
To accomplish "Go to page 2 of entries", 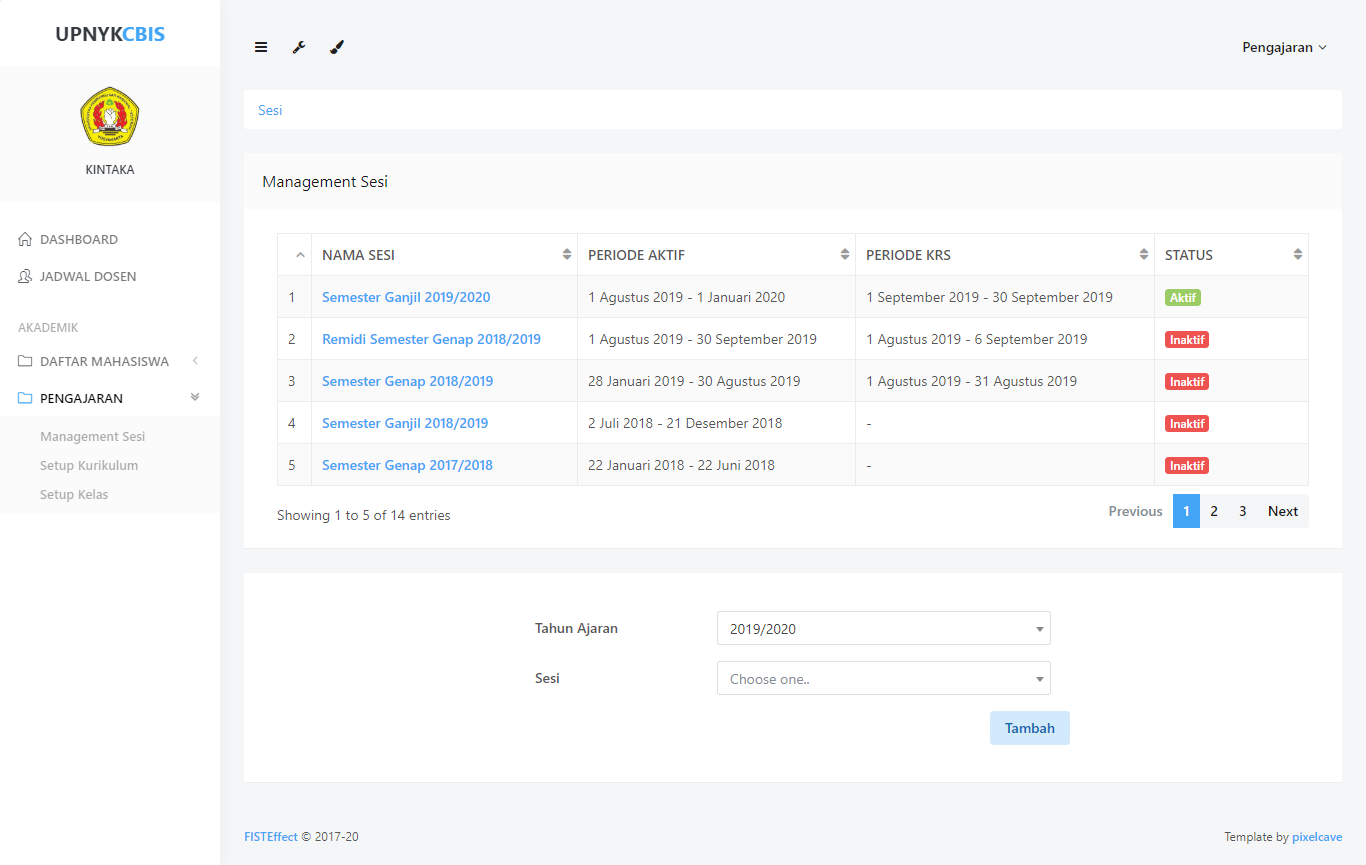I will tap(1213, 511).
